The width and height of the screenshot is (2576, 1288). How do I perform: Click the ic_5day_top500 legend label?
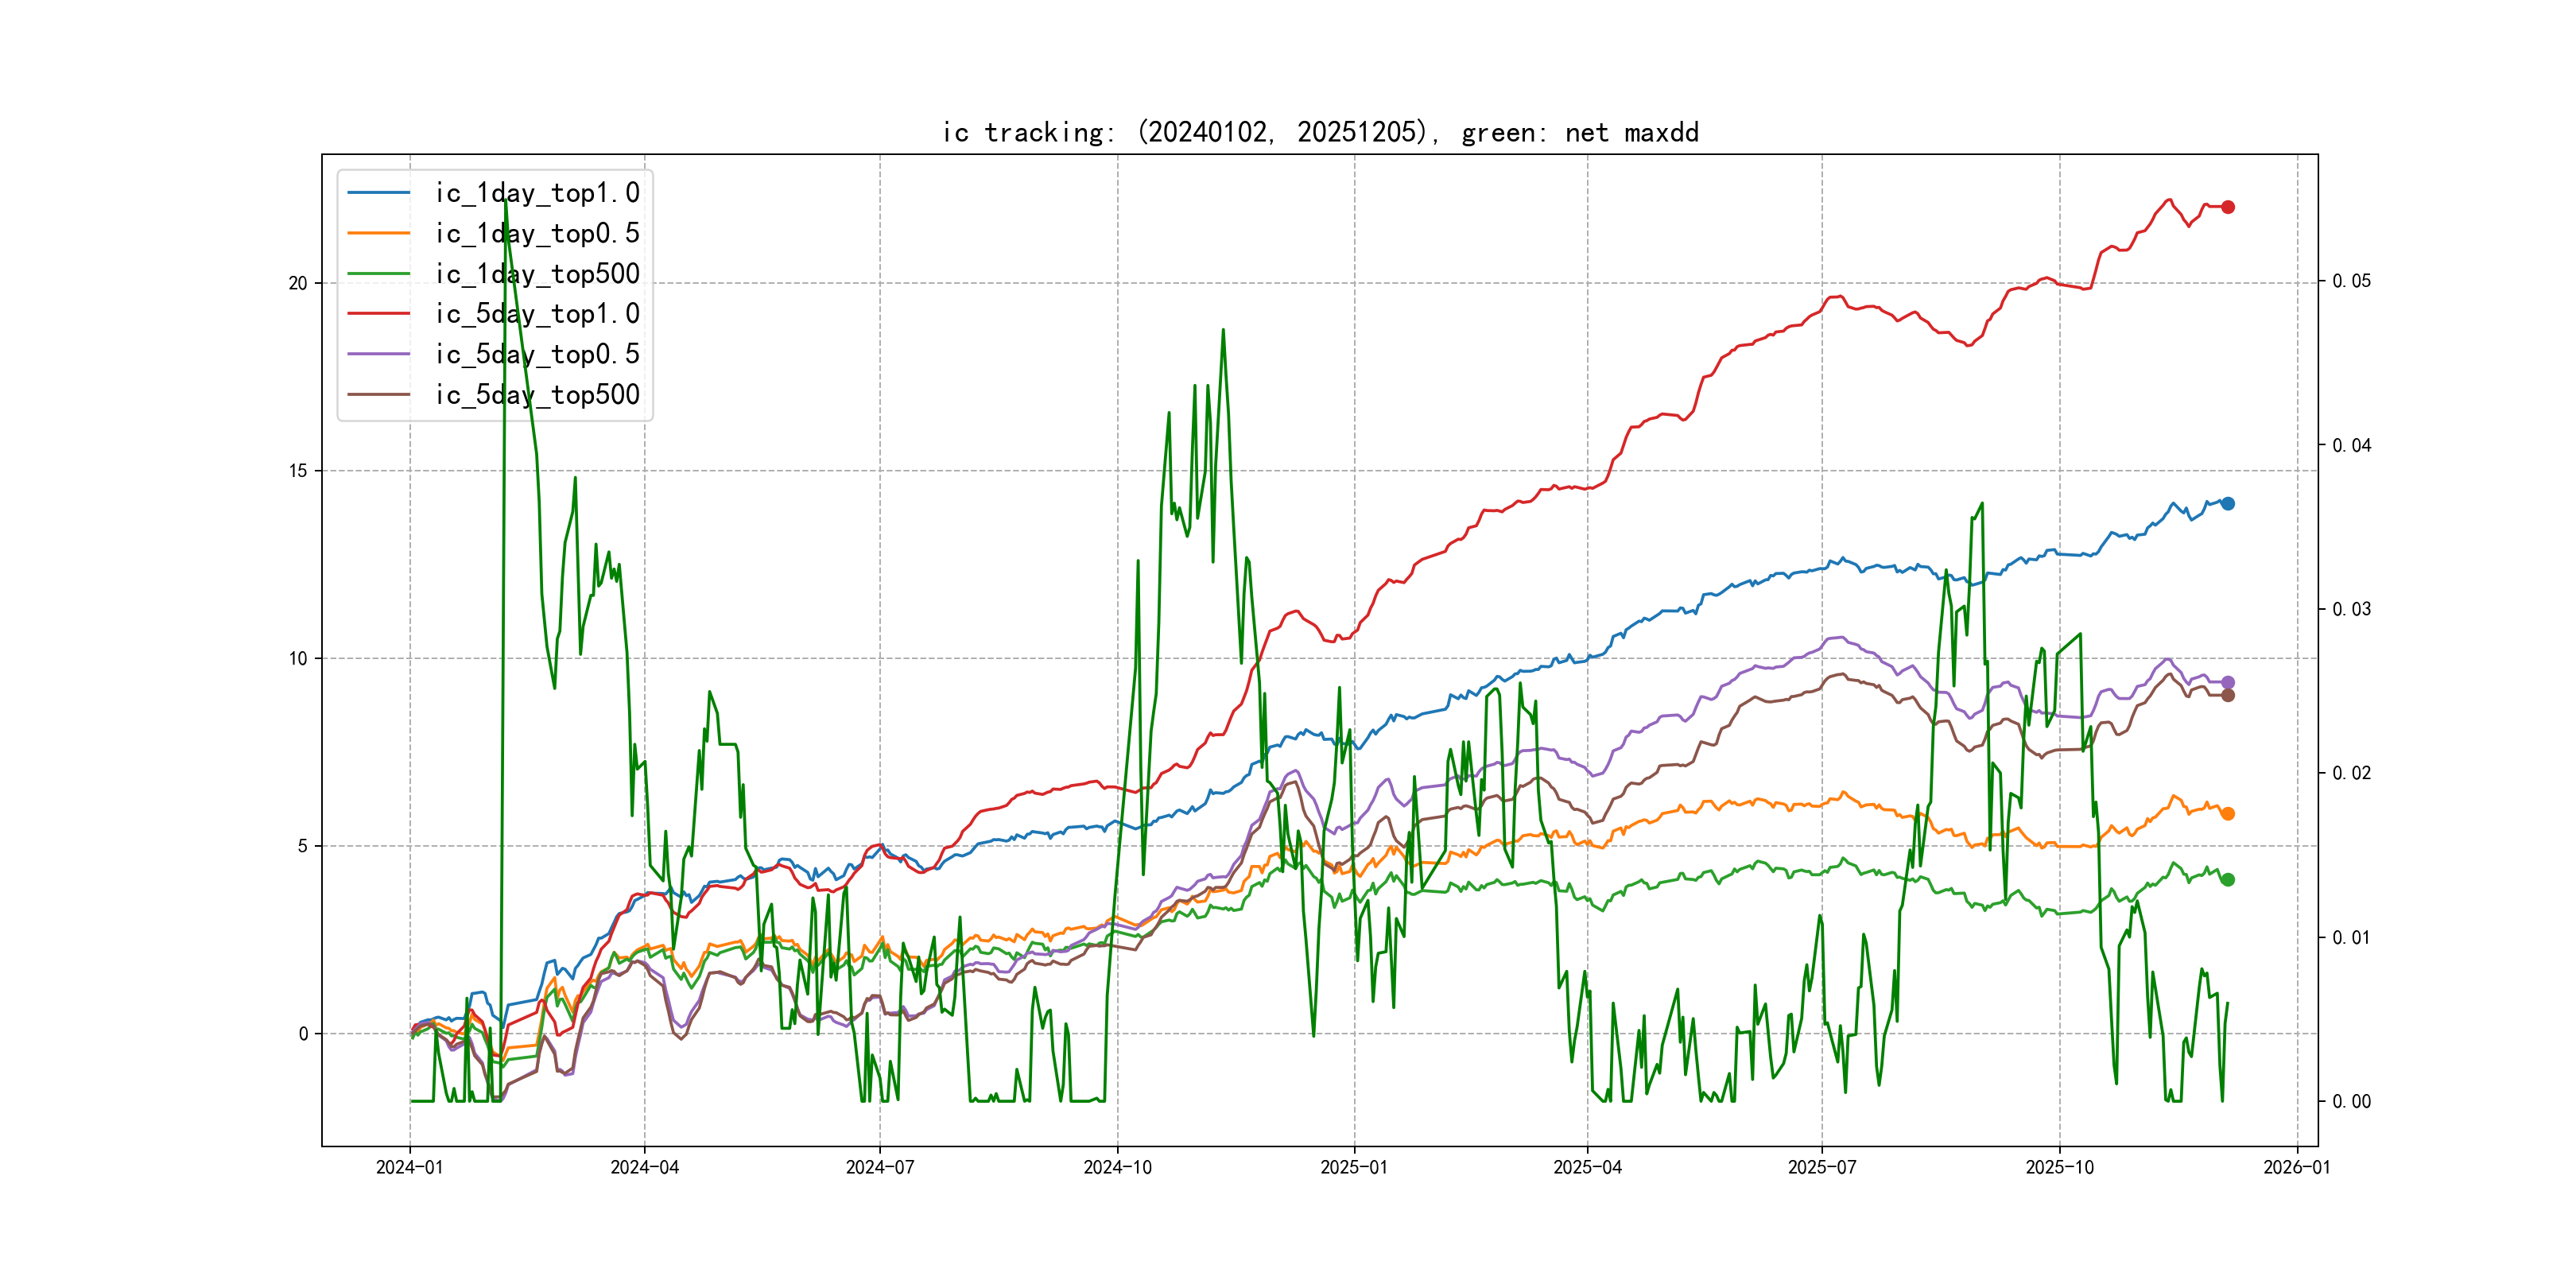point(537,395)
